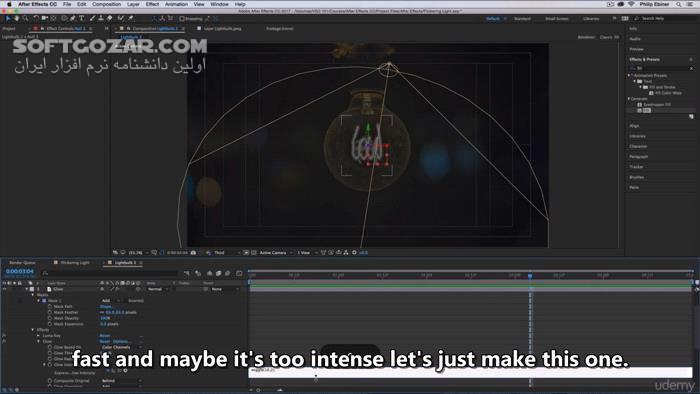Viewport: 700px width, 394px height.
Task: Select the Eraser tool
Action: [x=110, y=18]
